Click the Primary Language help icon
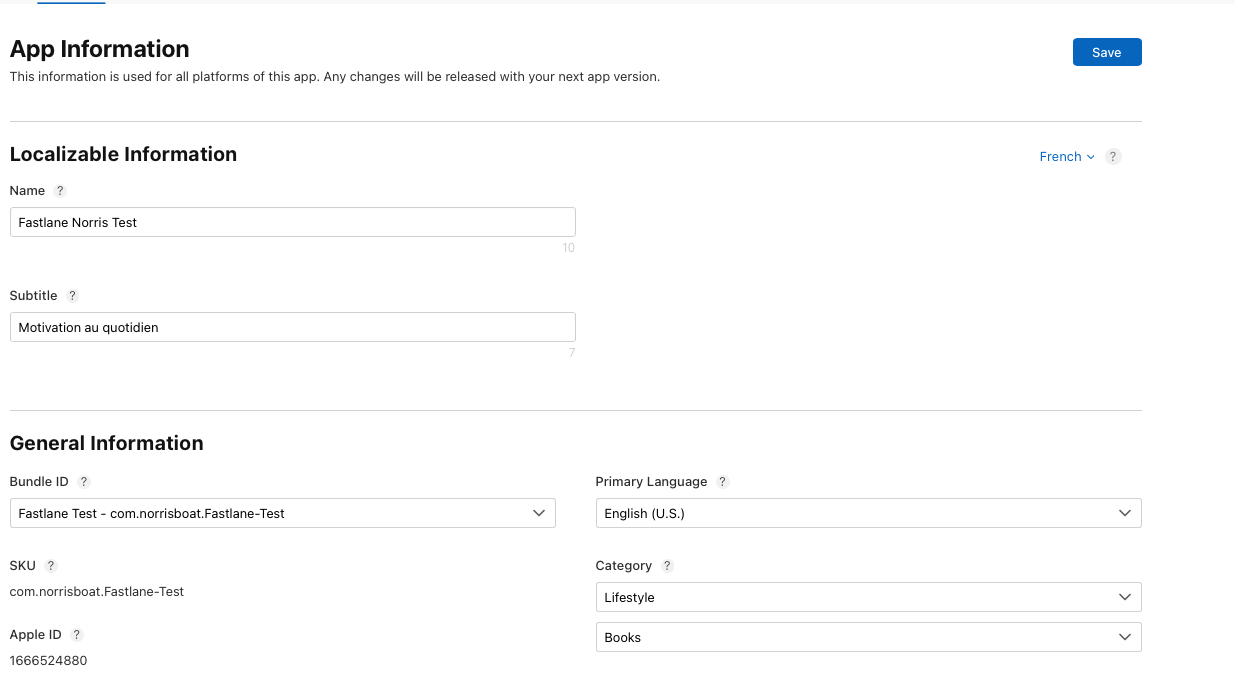This screenshot has width=1235, height=683. [722, 481]
